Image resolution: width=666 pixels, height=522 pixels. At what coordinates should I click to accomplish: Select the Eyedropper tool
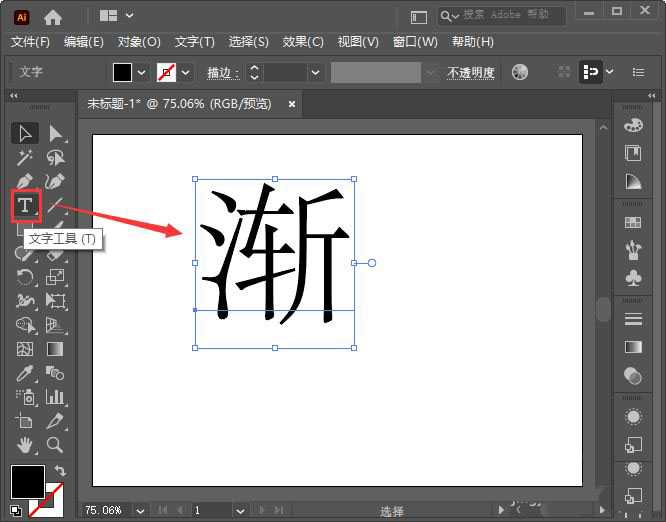click(25, 373)
